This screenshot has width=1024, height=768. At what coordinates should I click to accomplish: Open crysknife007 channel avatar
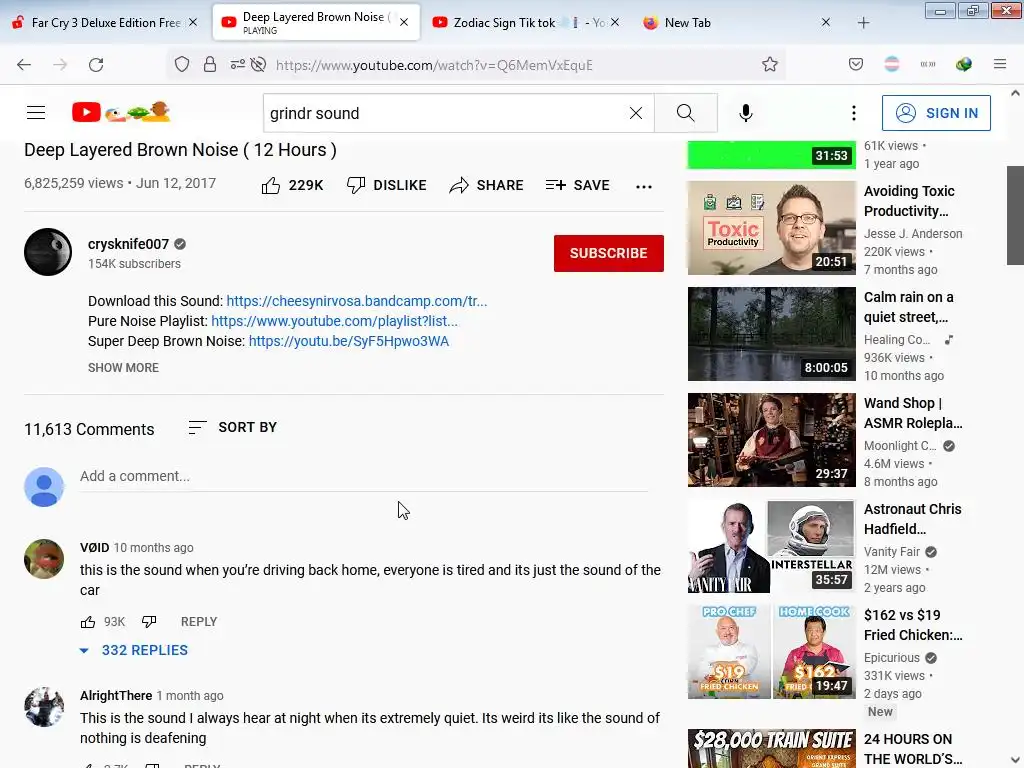[x=48, y=252]
